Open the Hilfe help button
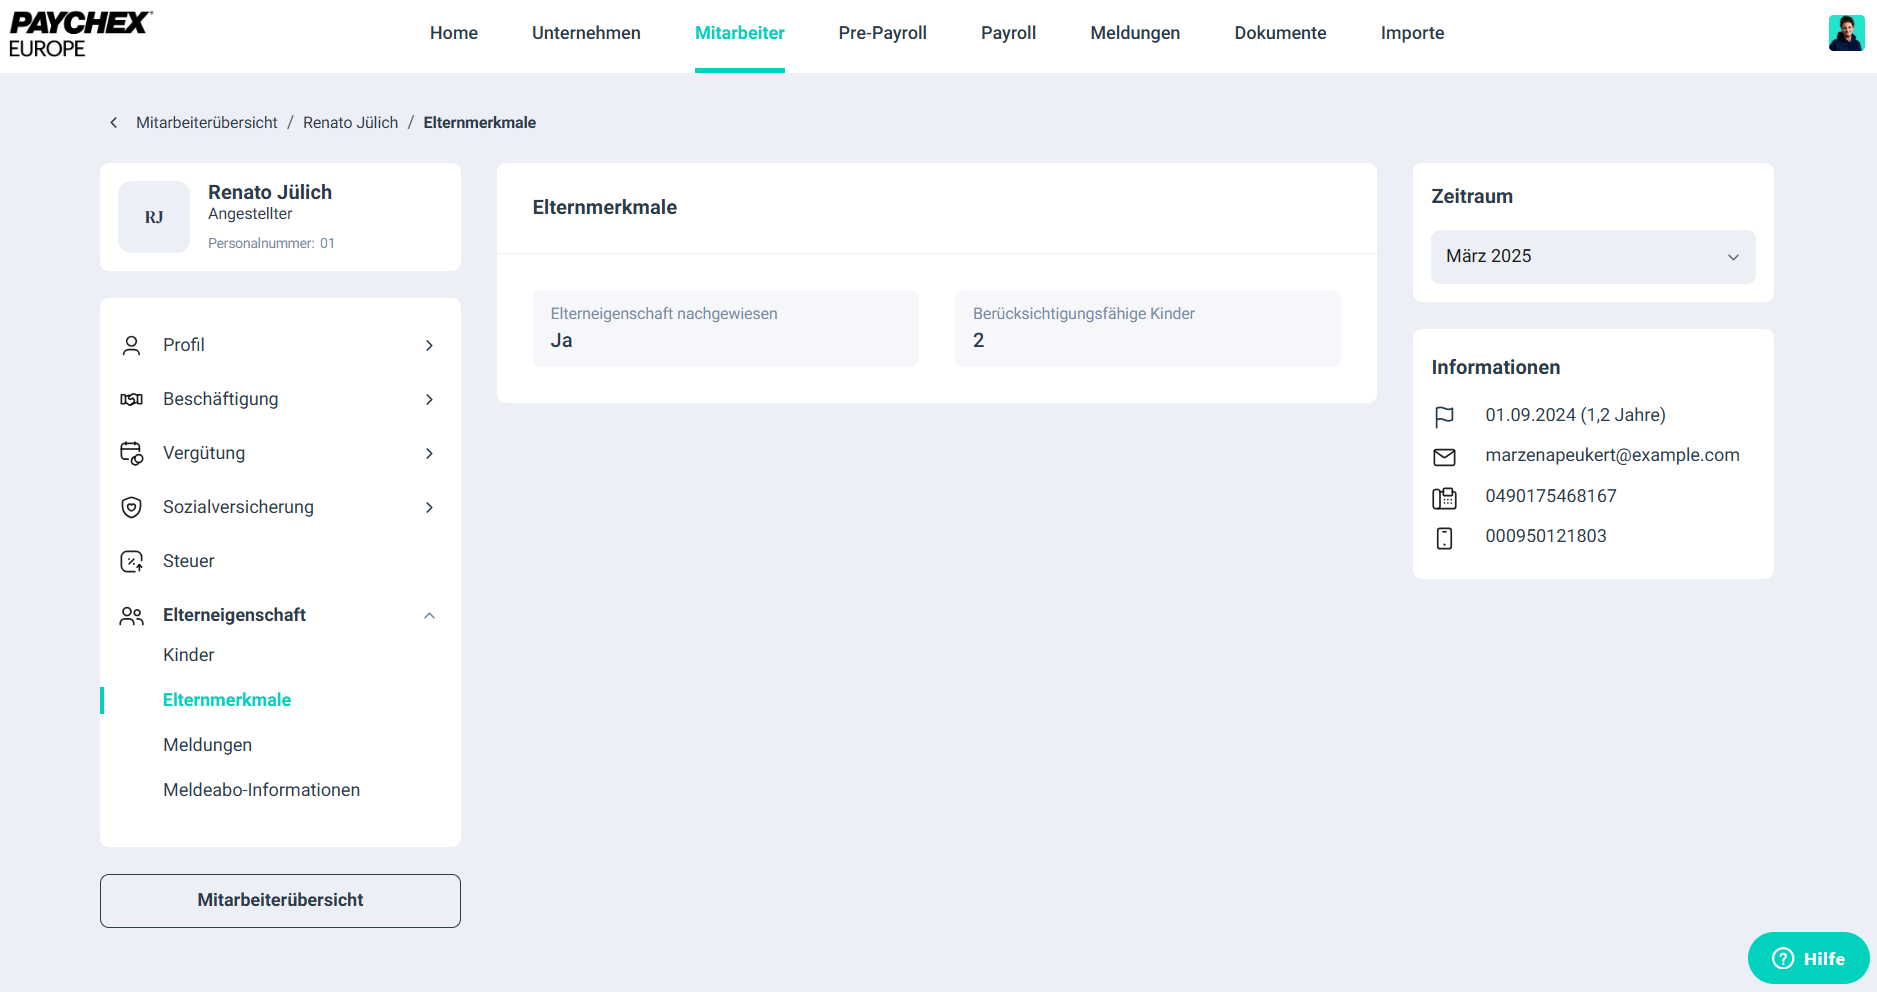Screen dimensions: 1877x992 point(1808,958)
